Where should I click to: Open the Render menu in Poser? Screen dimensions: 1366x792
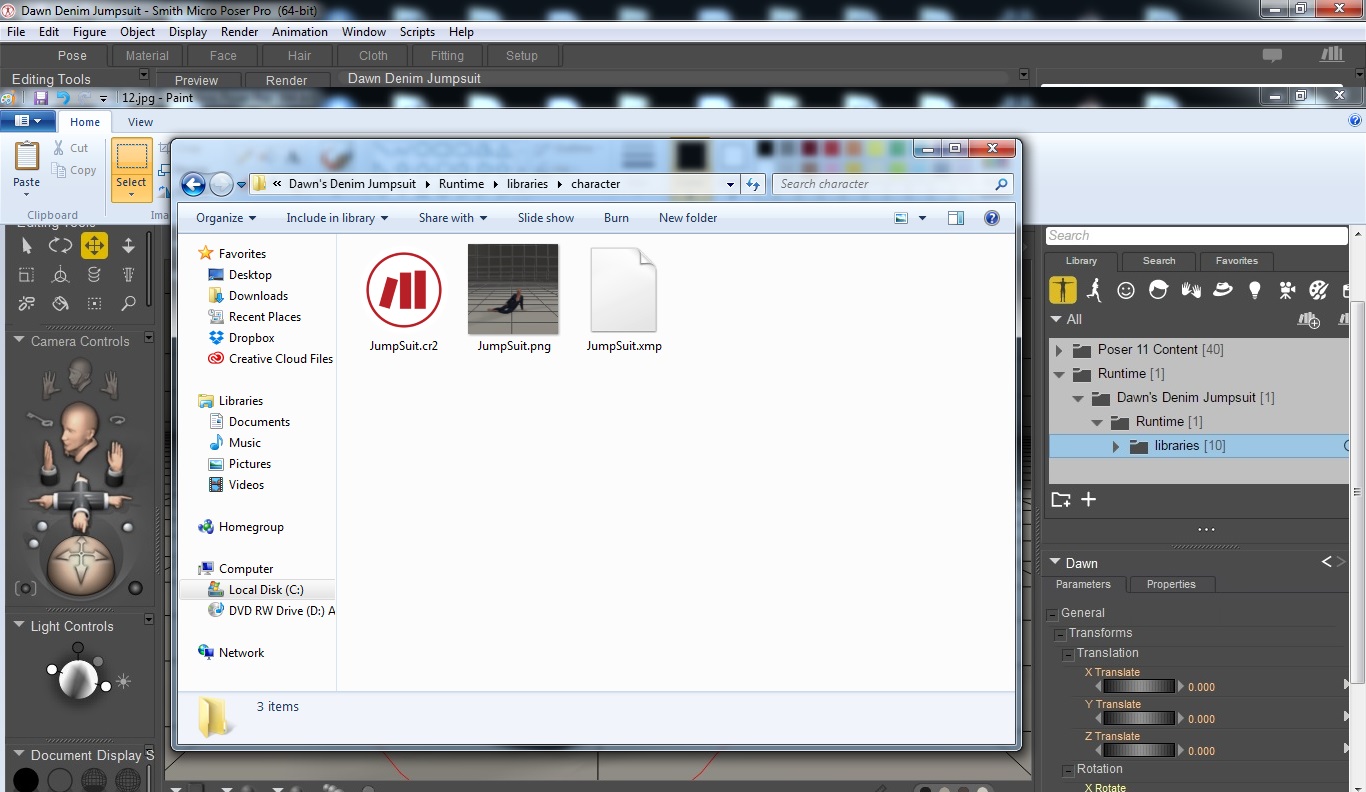pos(240,32)
